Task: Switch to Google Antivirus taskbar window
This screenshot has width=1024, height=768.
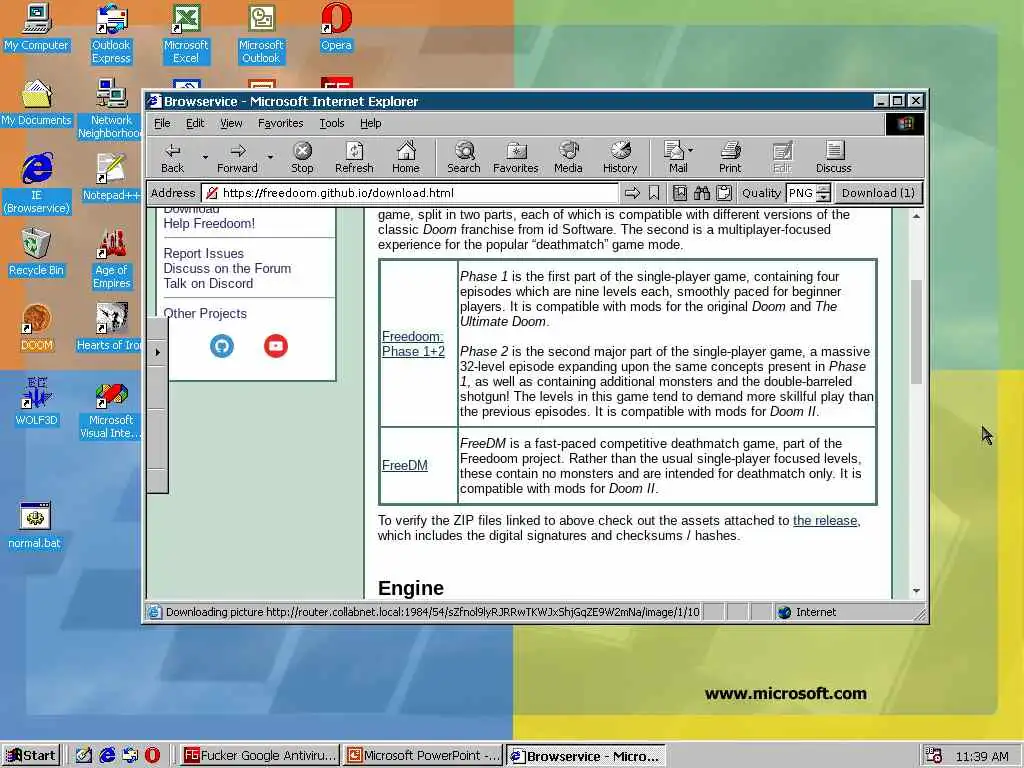Action: (260, 756)
